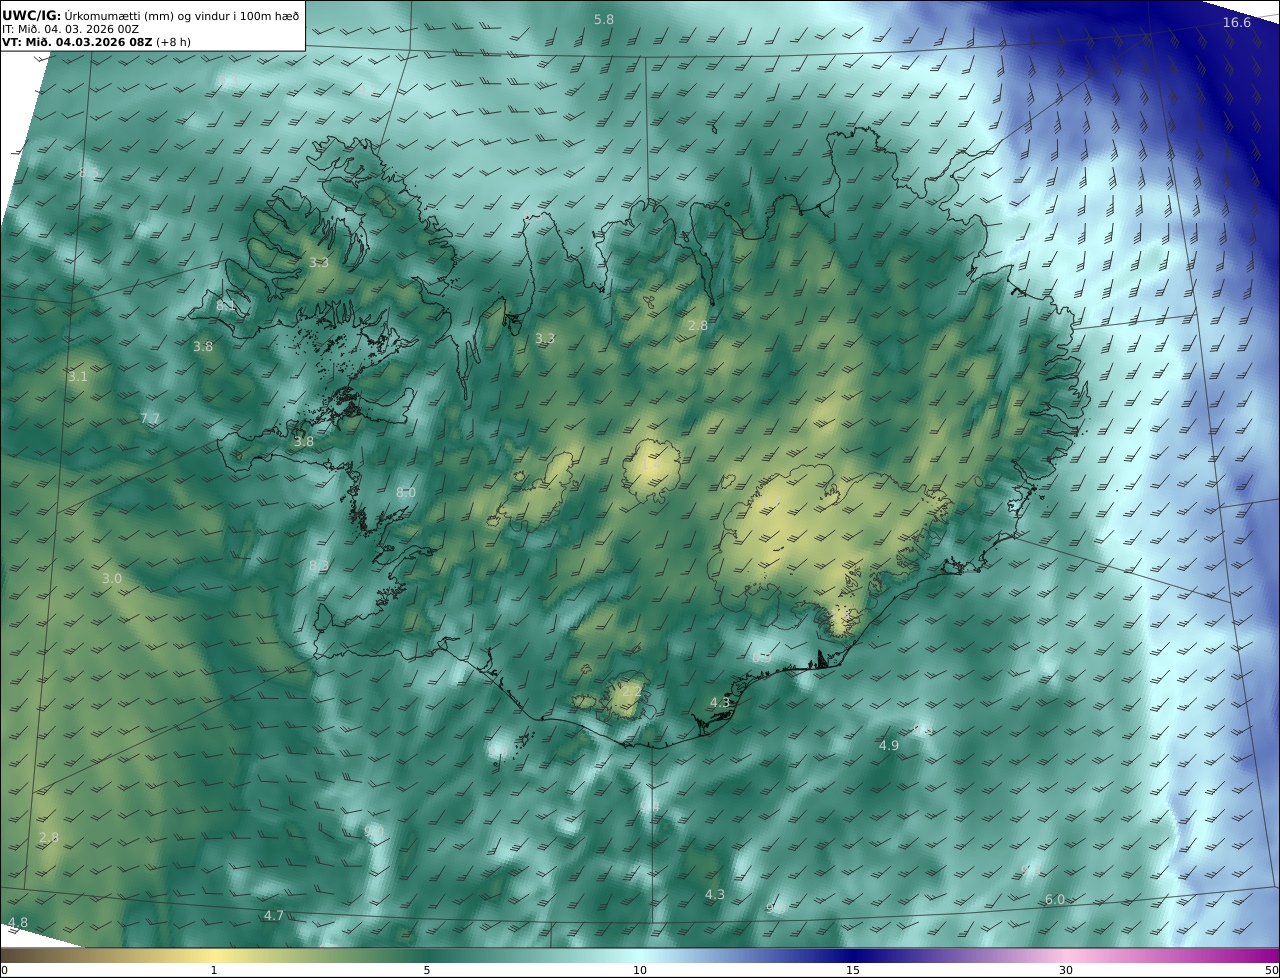The width and height of the screenshot is (1280, 978).
Task: Click the 3.0 value label
Action: (112, 579)
